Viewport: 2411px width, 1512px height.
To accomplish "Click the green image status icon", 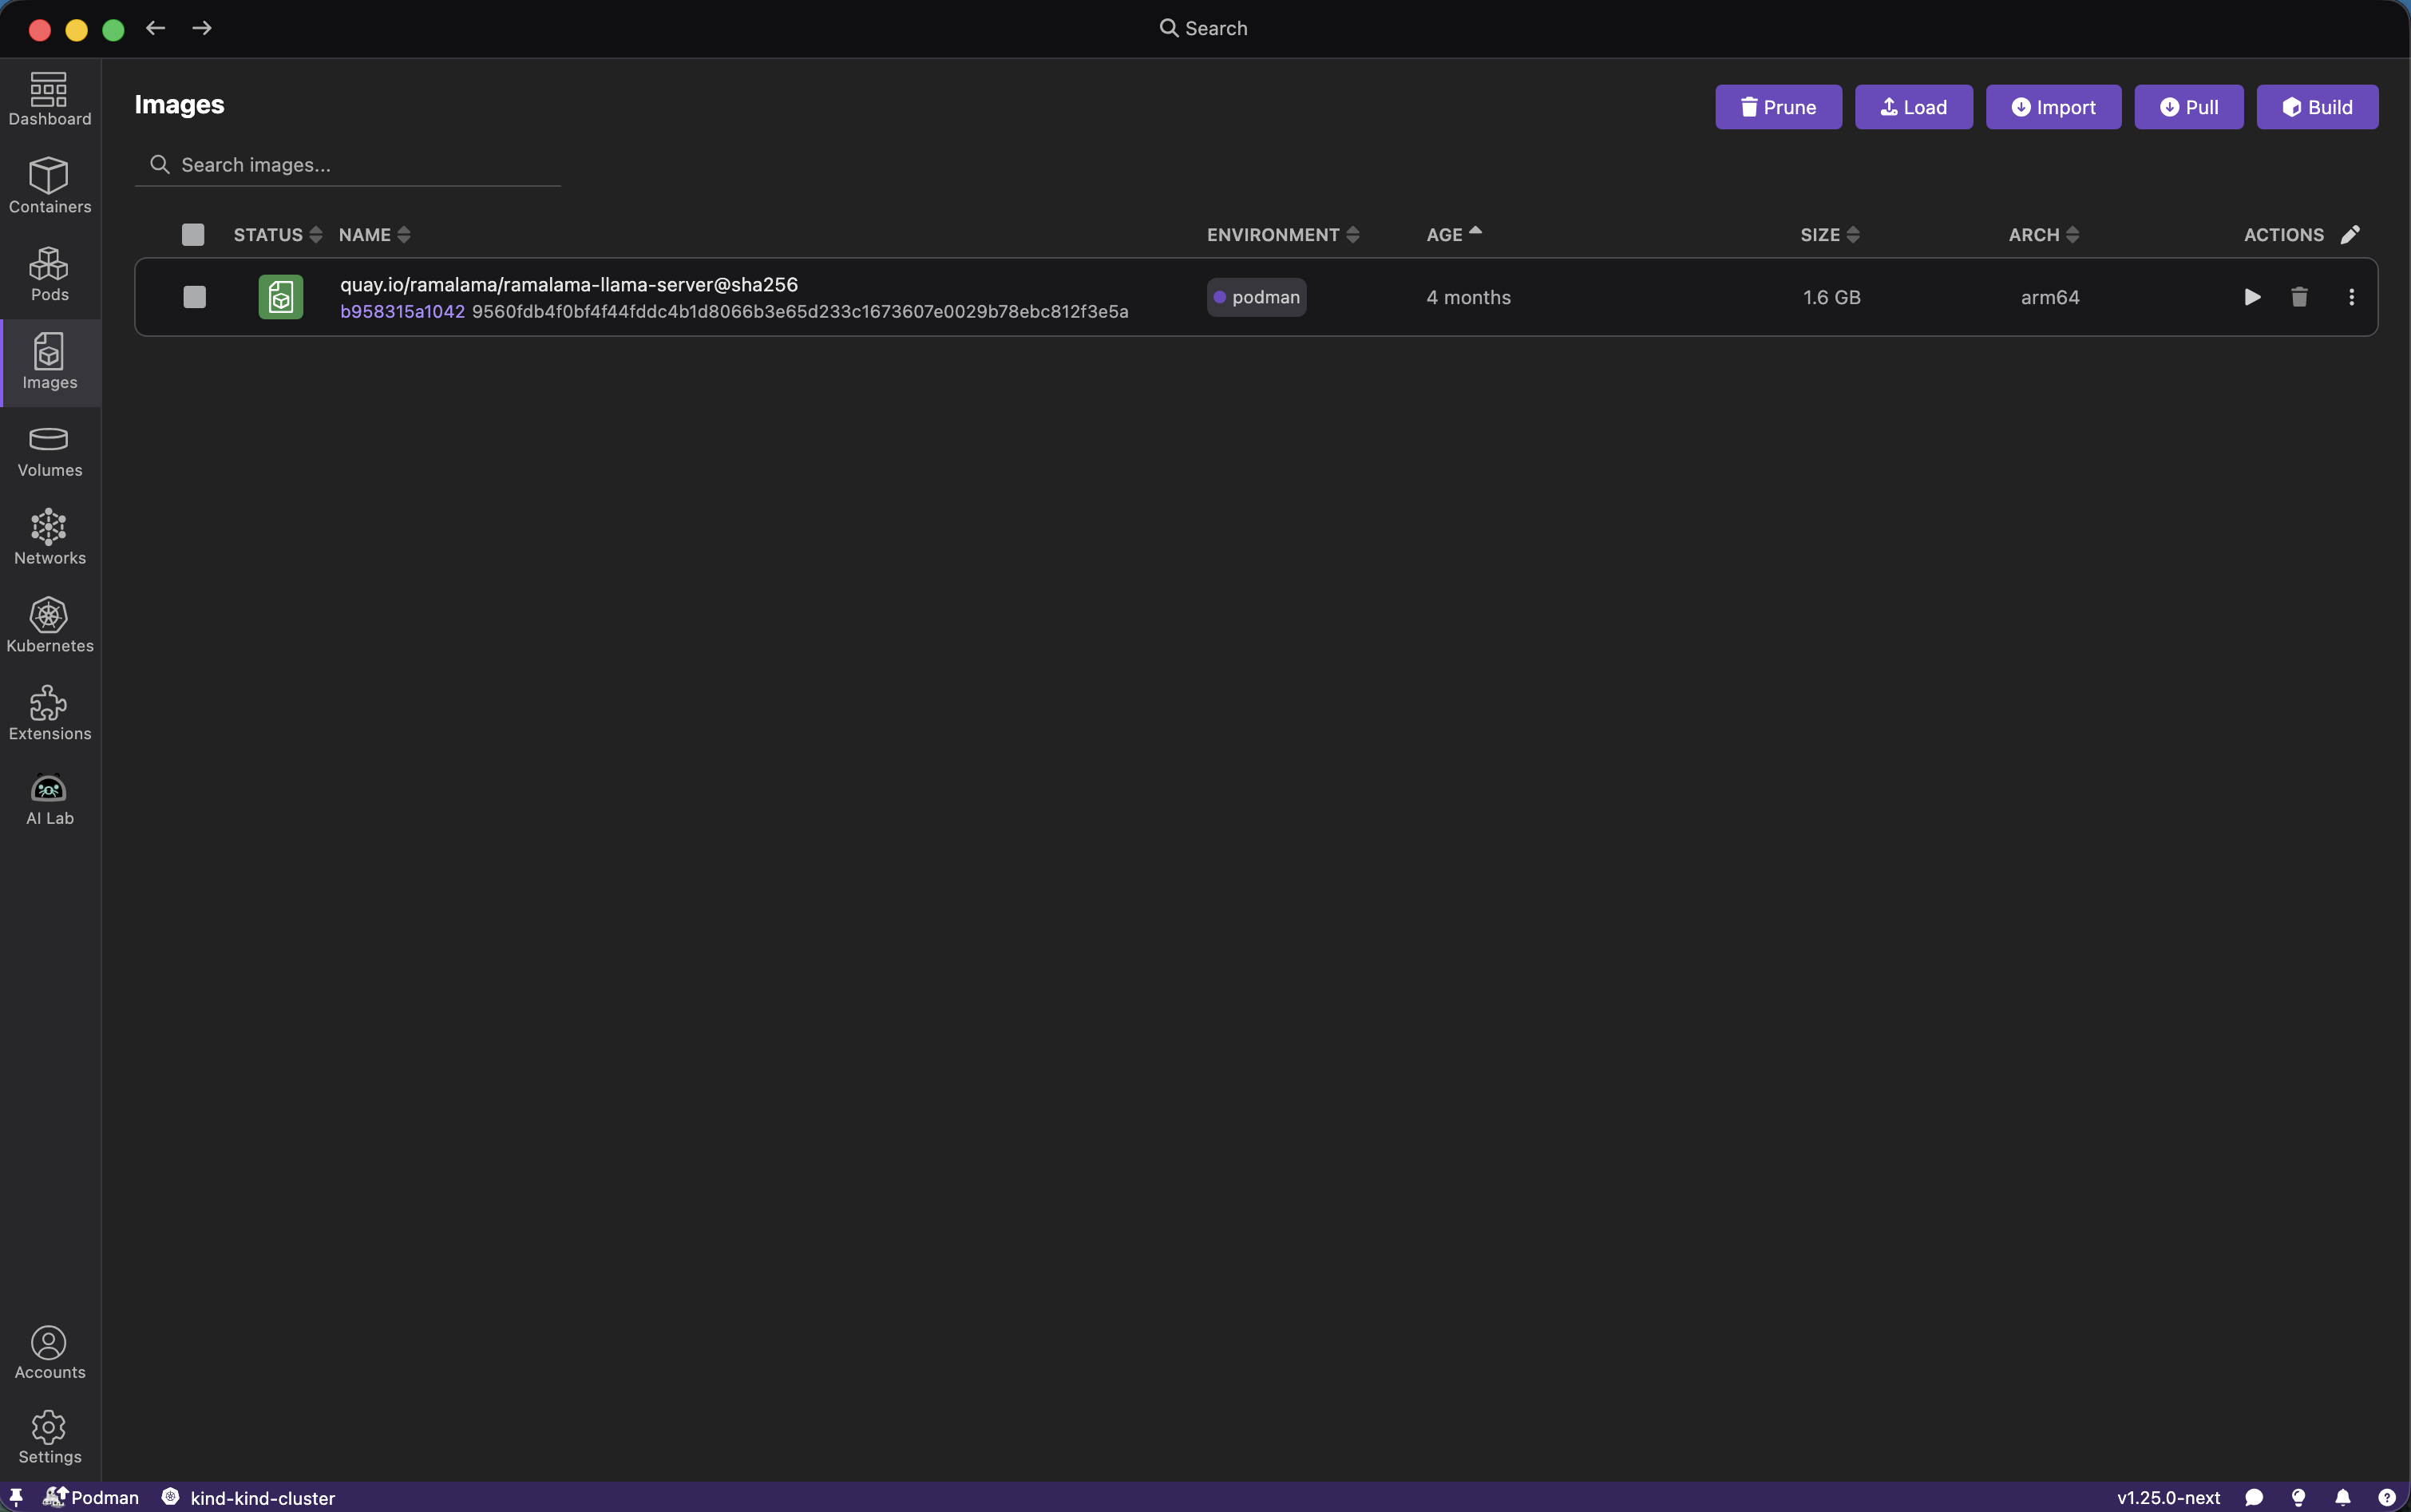I will point(281,297).
